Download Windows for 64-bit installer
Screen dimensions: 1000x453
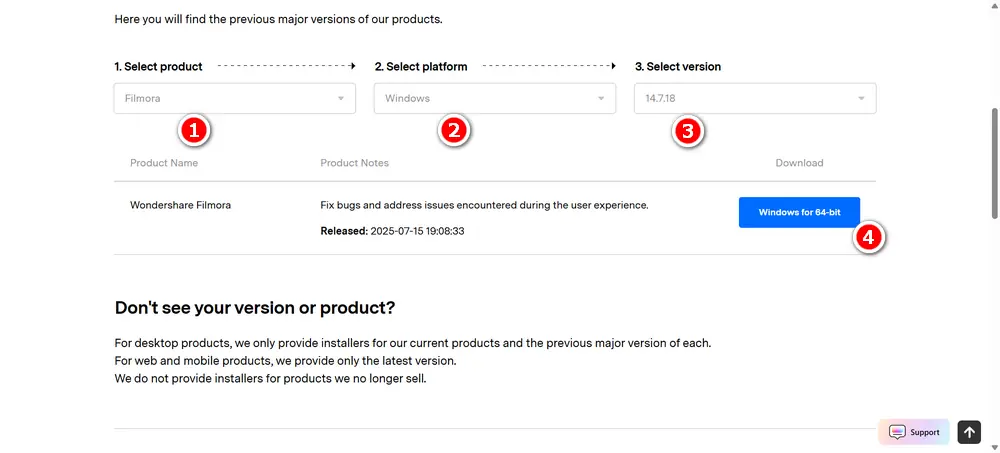pos(799,212)
